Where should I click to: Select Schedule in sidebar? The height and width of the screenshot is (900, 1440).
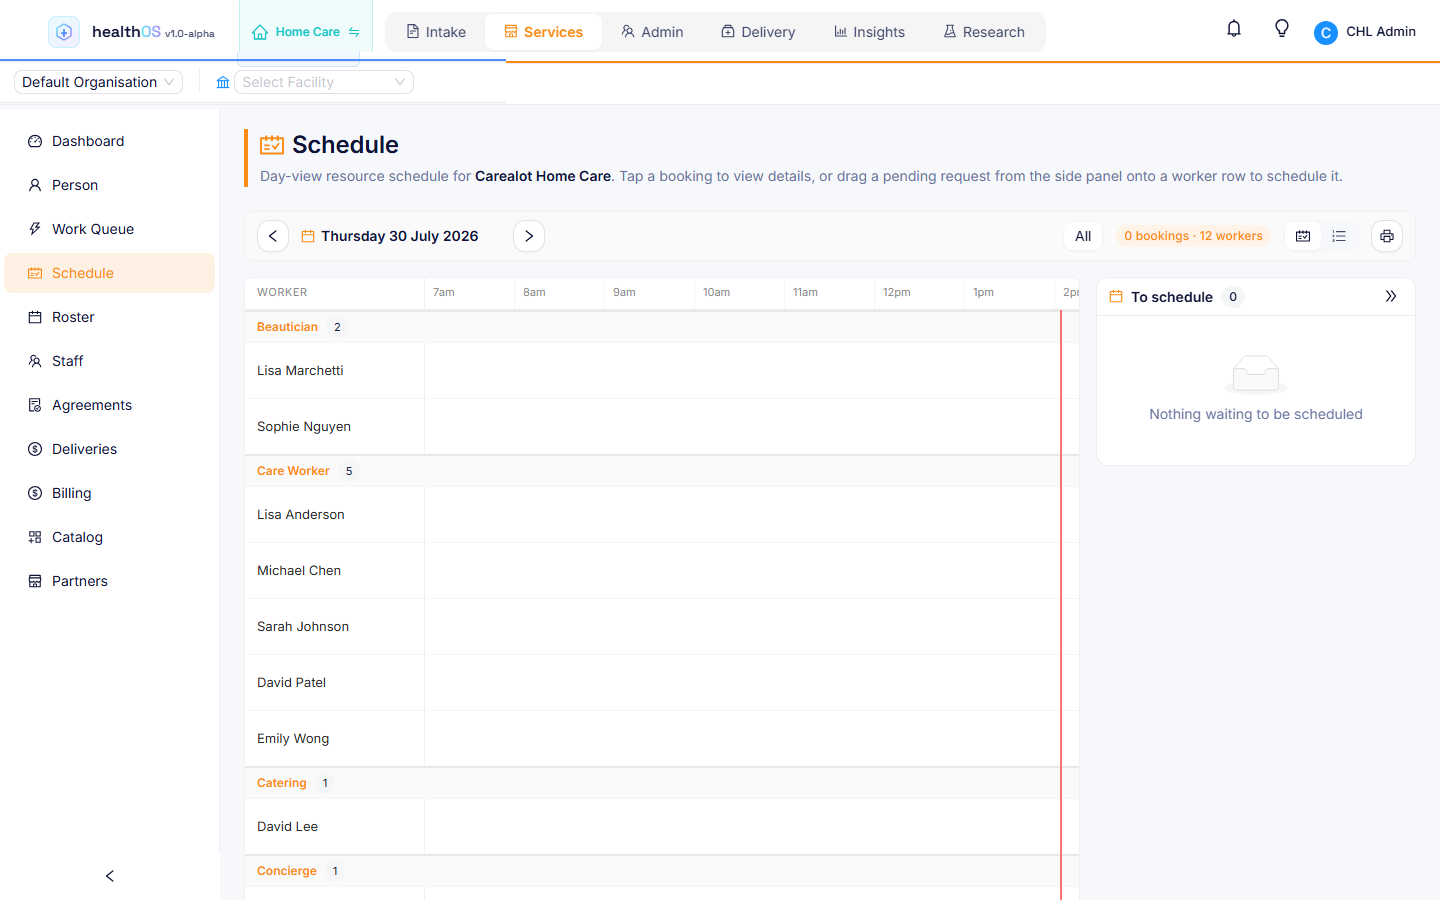tap(109, 273)
